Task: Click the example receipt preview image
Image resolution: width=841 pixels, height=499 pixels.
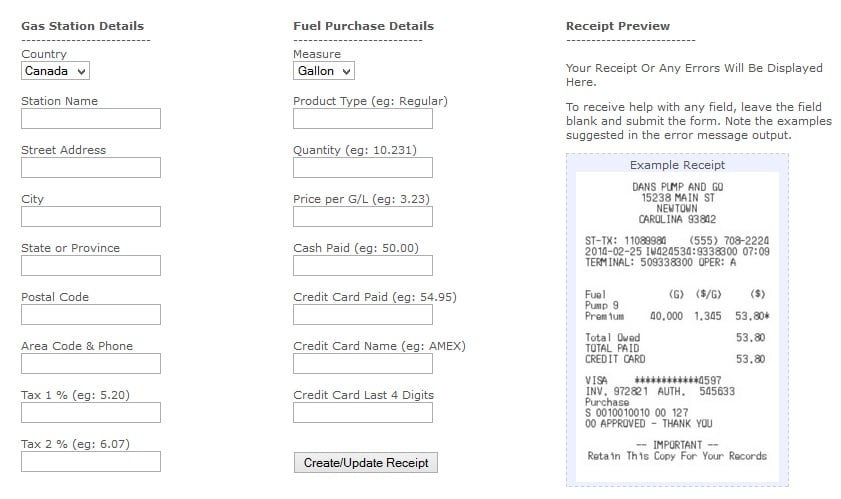Action: coord(677,327)
